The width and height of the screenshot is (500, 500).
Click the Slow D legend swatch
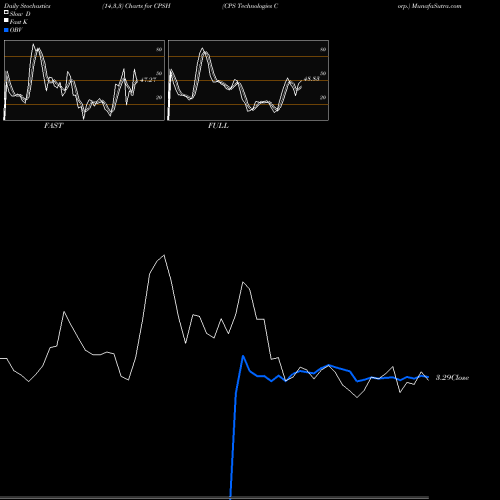6,13
